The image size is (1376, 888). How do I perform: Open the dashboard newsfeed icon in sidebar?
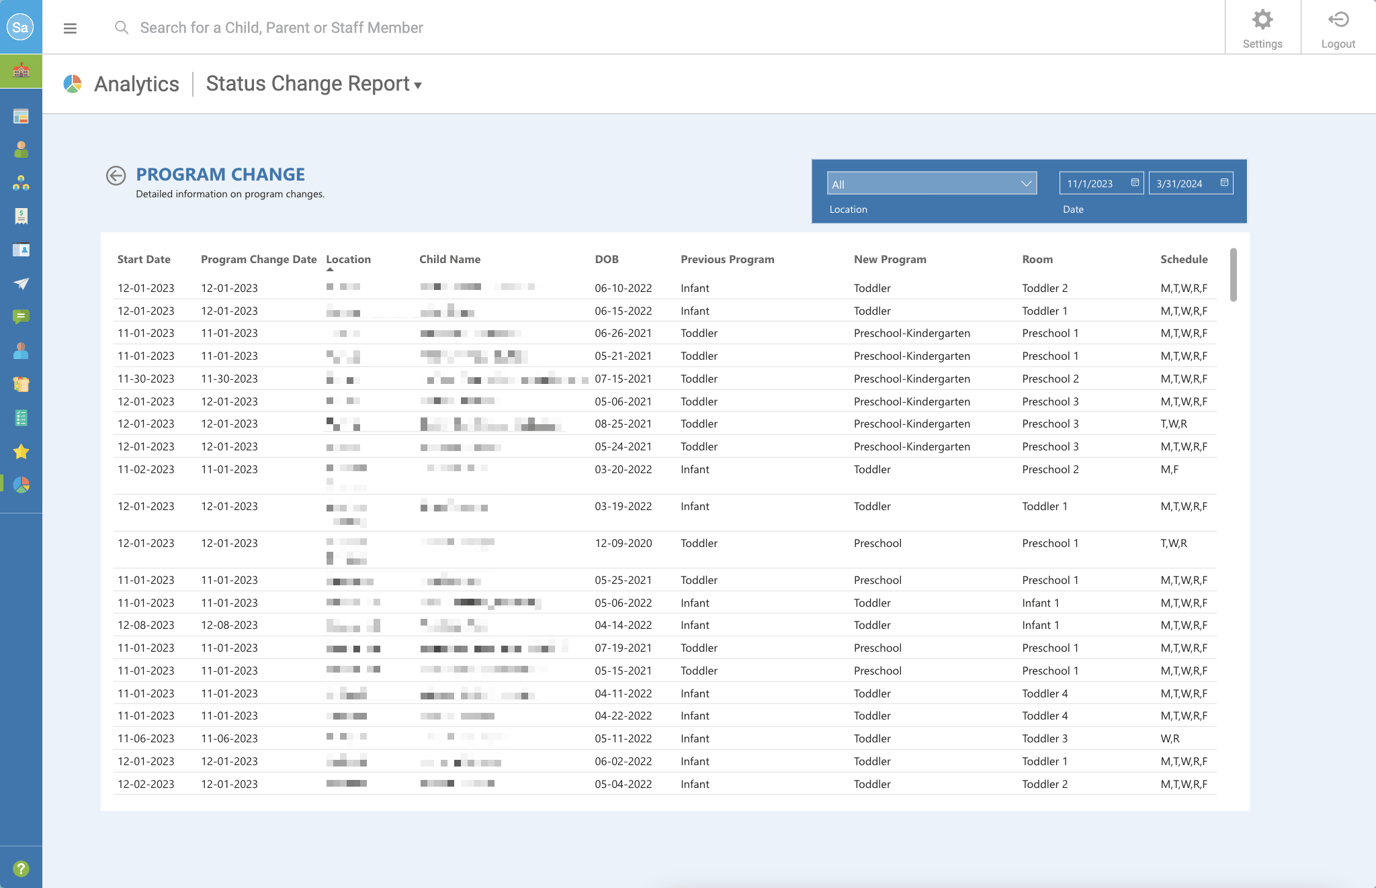[x=21, y=115]
